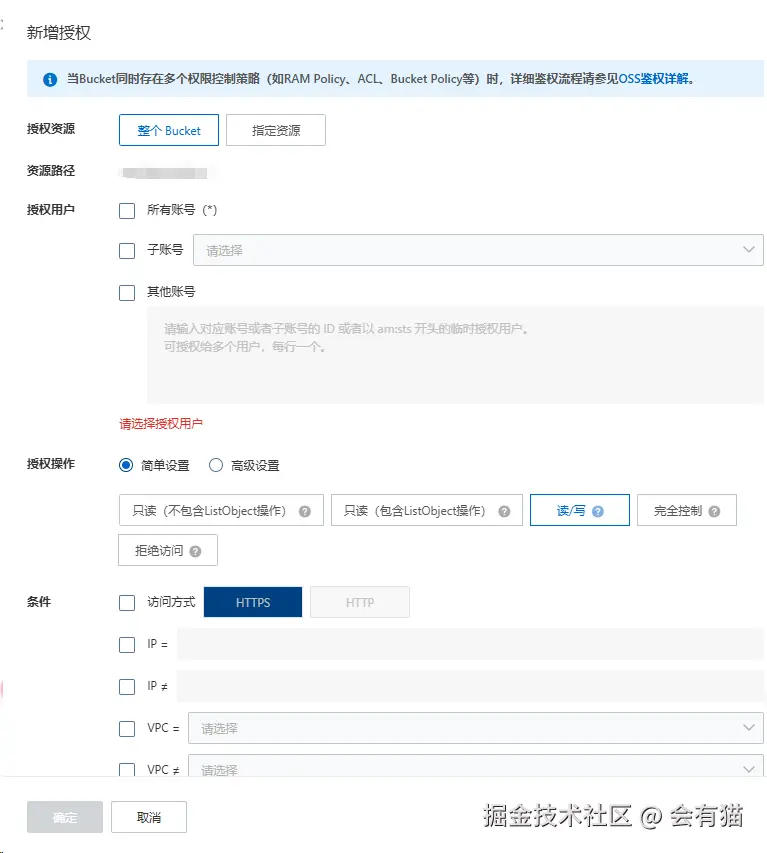The width and height of the screenshot is (767, 853).
Task: Enable the 访问方式 condition checkbox
Action: click(x=127, y=603)
